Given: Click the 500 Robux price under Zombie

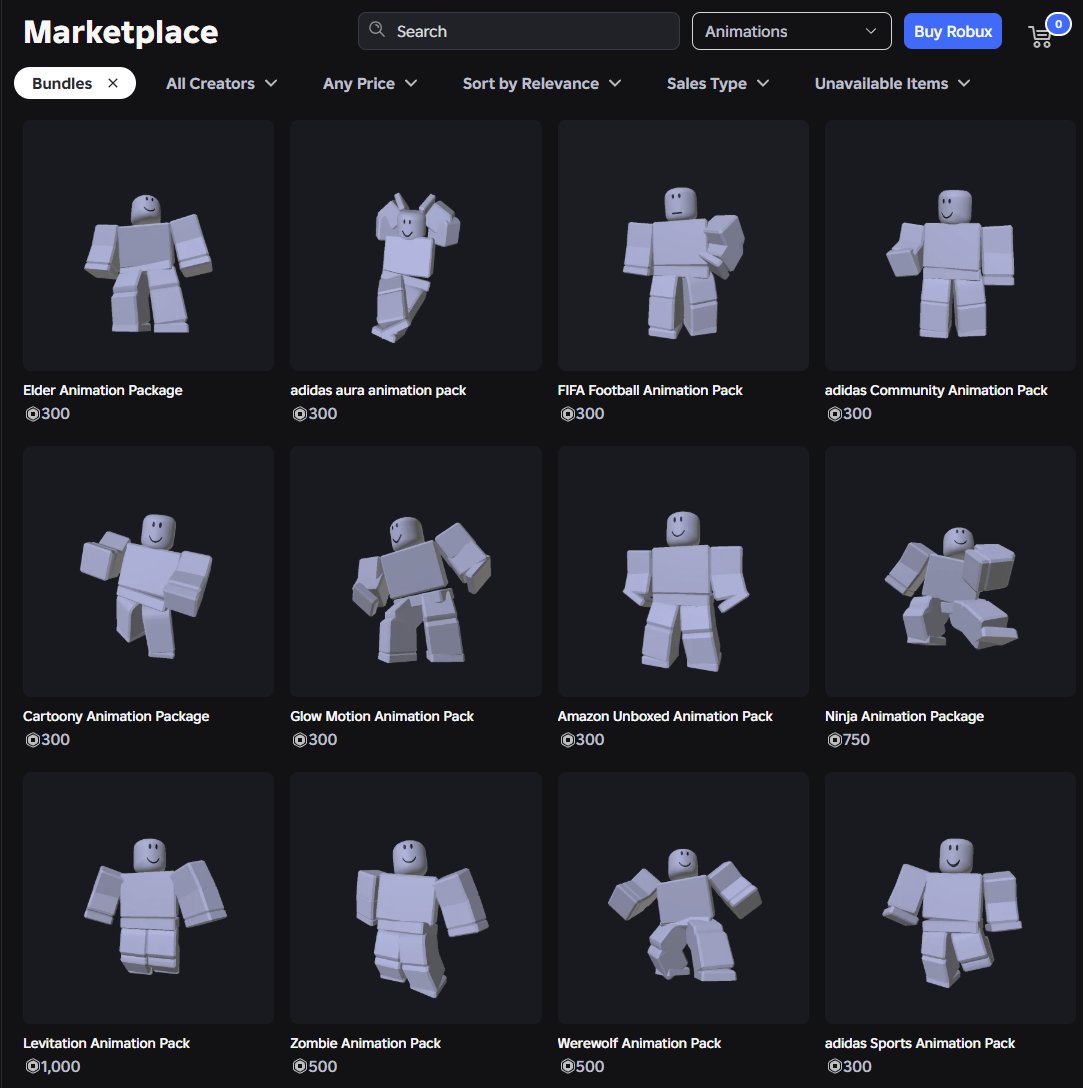Looking at the screenshot, I should (314, 1066).
